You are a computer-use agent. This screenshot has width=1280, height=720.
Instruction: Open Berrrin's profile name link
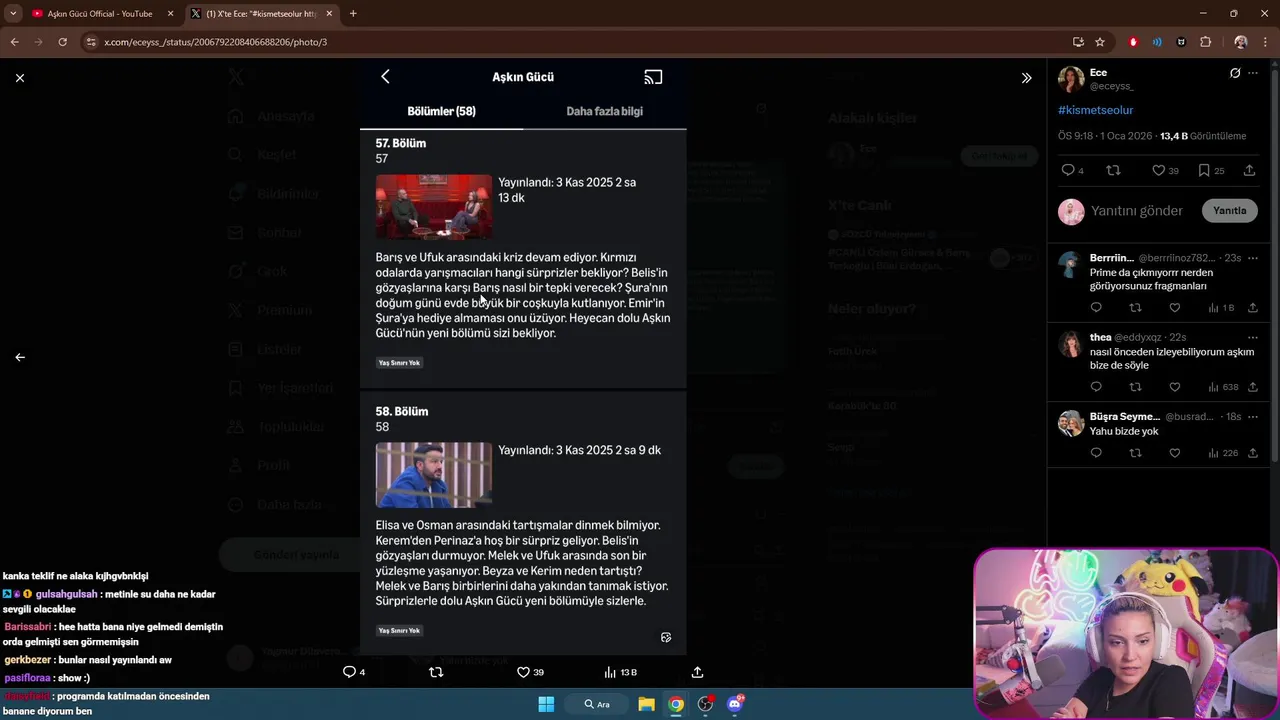(x=1112, y=258)
